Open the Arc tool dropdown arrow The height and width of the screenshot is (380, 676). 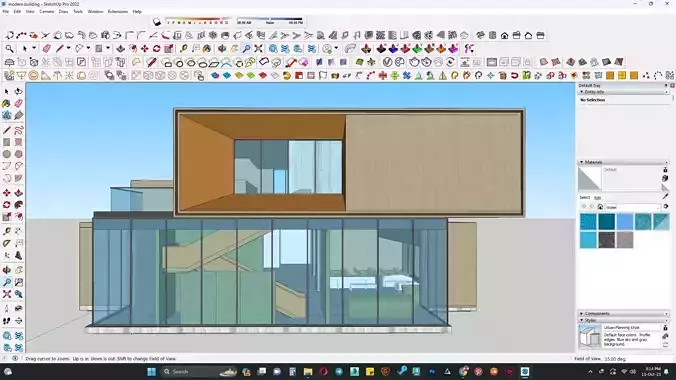(88, 48)
